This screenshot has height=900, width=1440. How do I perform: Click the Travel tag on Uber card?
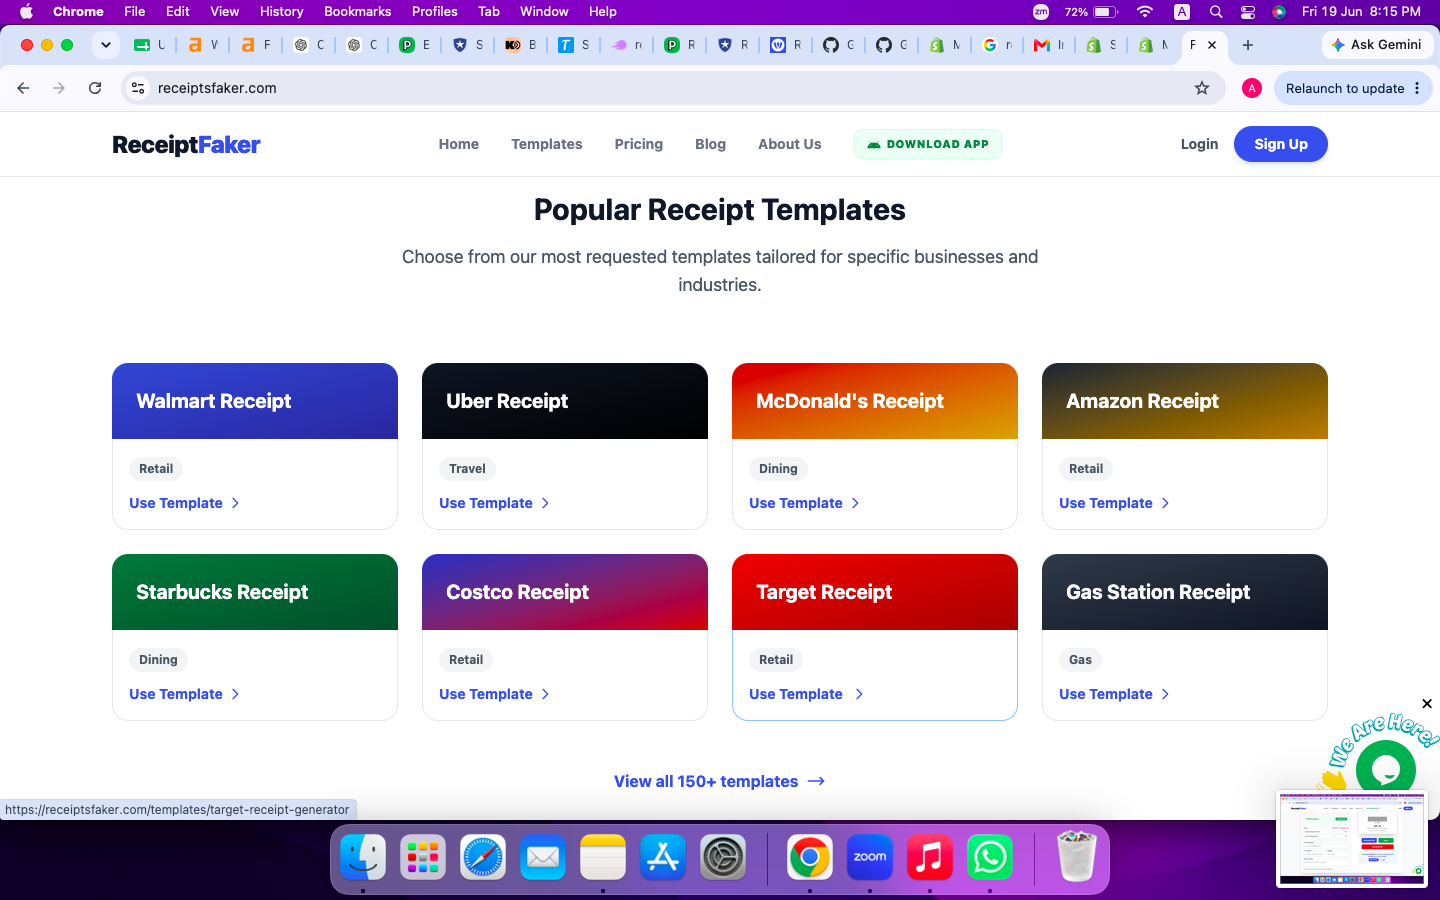467,469
